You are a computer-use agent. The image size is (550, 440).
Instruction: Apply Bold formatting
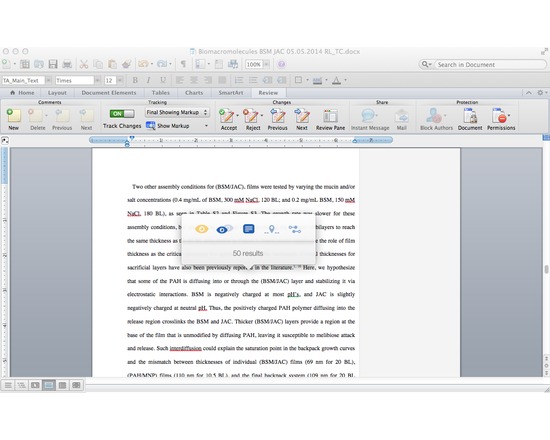coord(135,80)
